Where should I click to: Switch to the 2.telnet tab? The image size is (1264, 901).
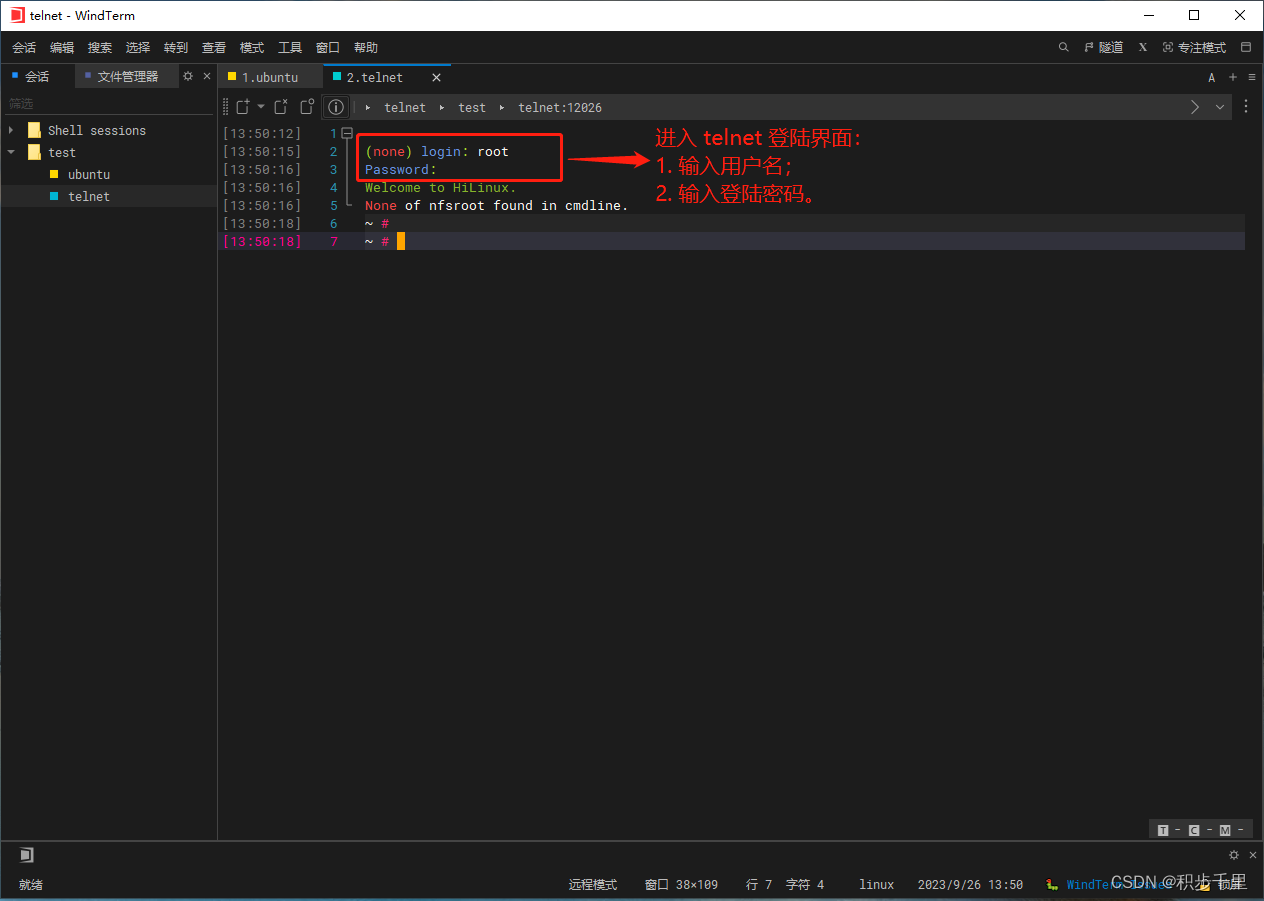(x=375, y=77)
